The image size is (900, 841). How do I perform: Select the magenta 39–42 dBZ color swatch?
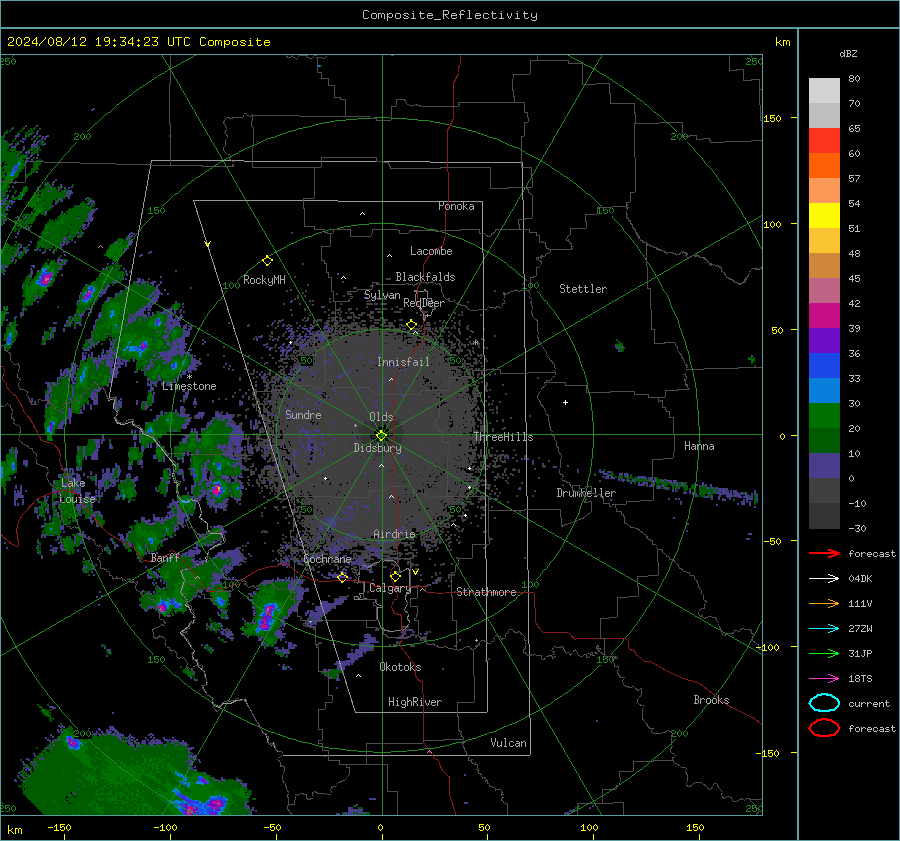pyautogui.click(x=824, y=316)
